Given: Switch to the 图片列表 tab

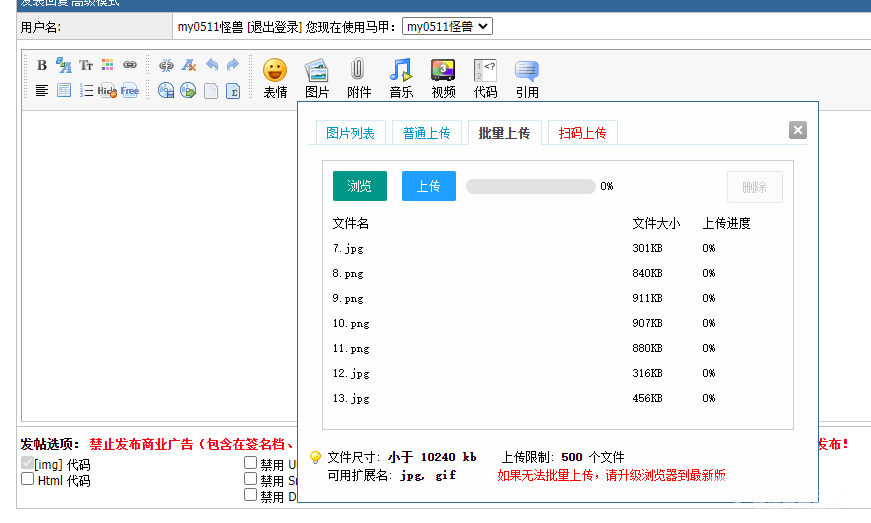Looking at the screenshot, I should 350,133.
